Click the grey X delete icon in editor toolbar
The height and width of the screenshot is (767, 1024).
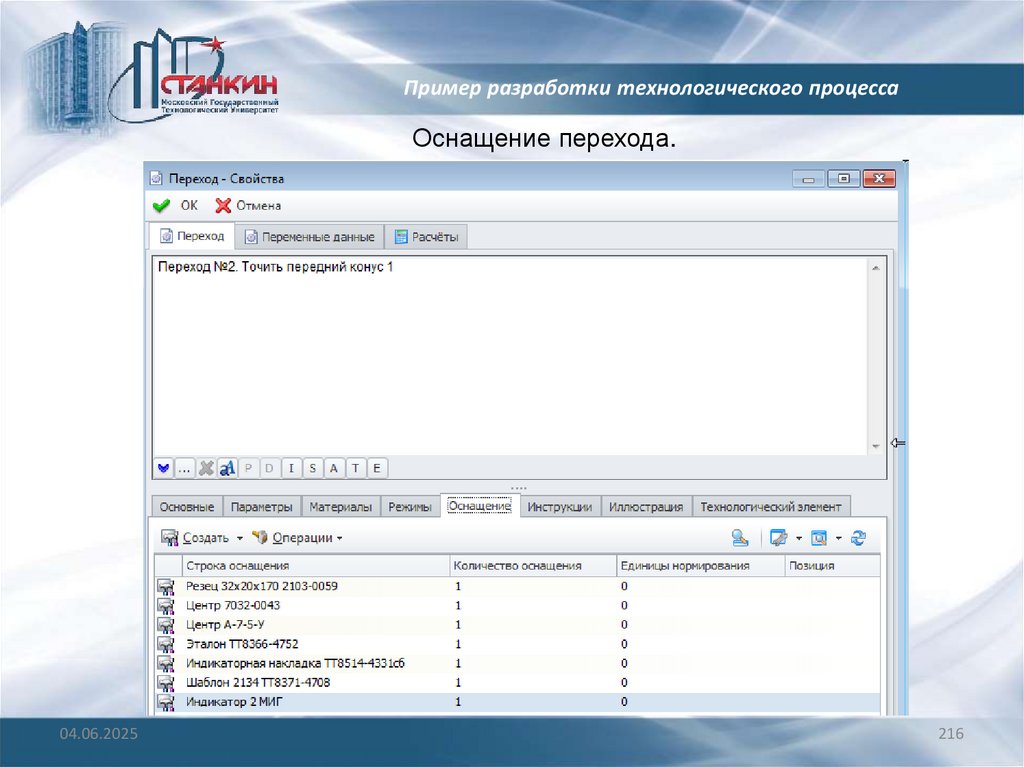[206, 468]
